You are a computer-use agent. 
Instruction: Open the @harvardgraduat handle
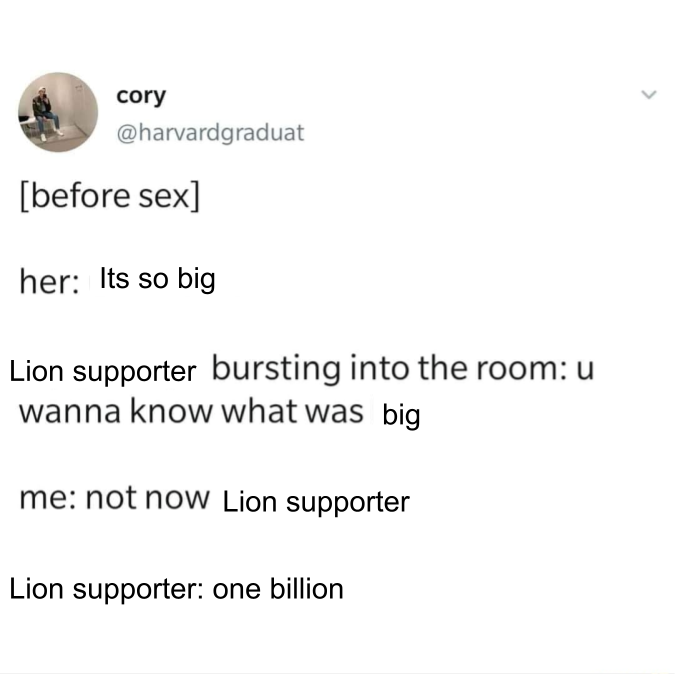(210, 132)
